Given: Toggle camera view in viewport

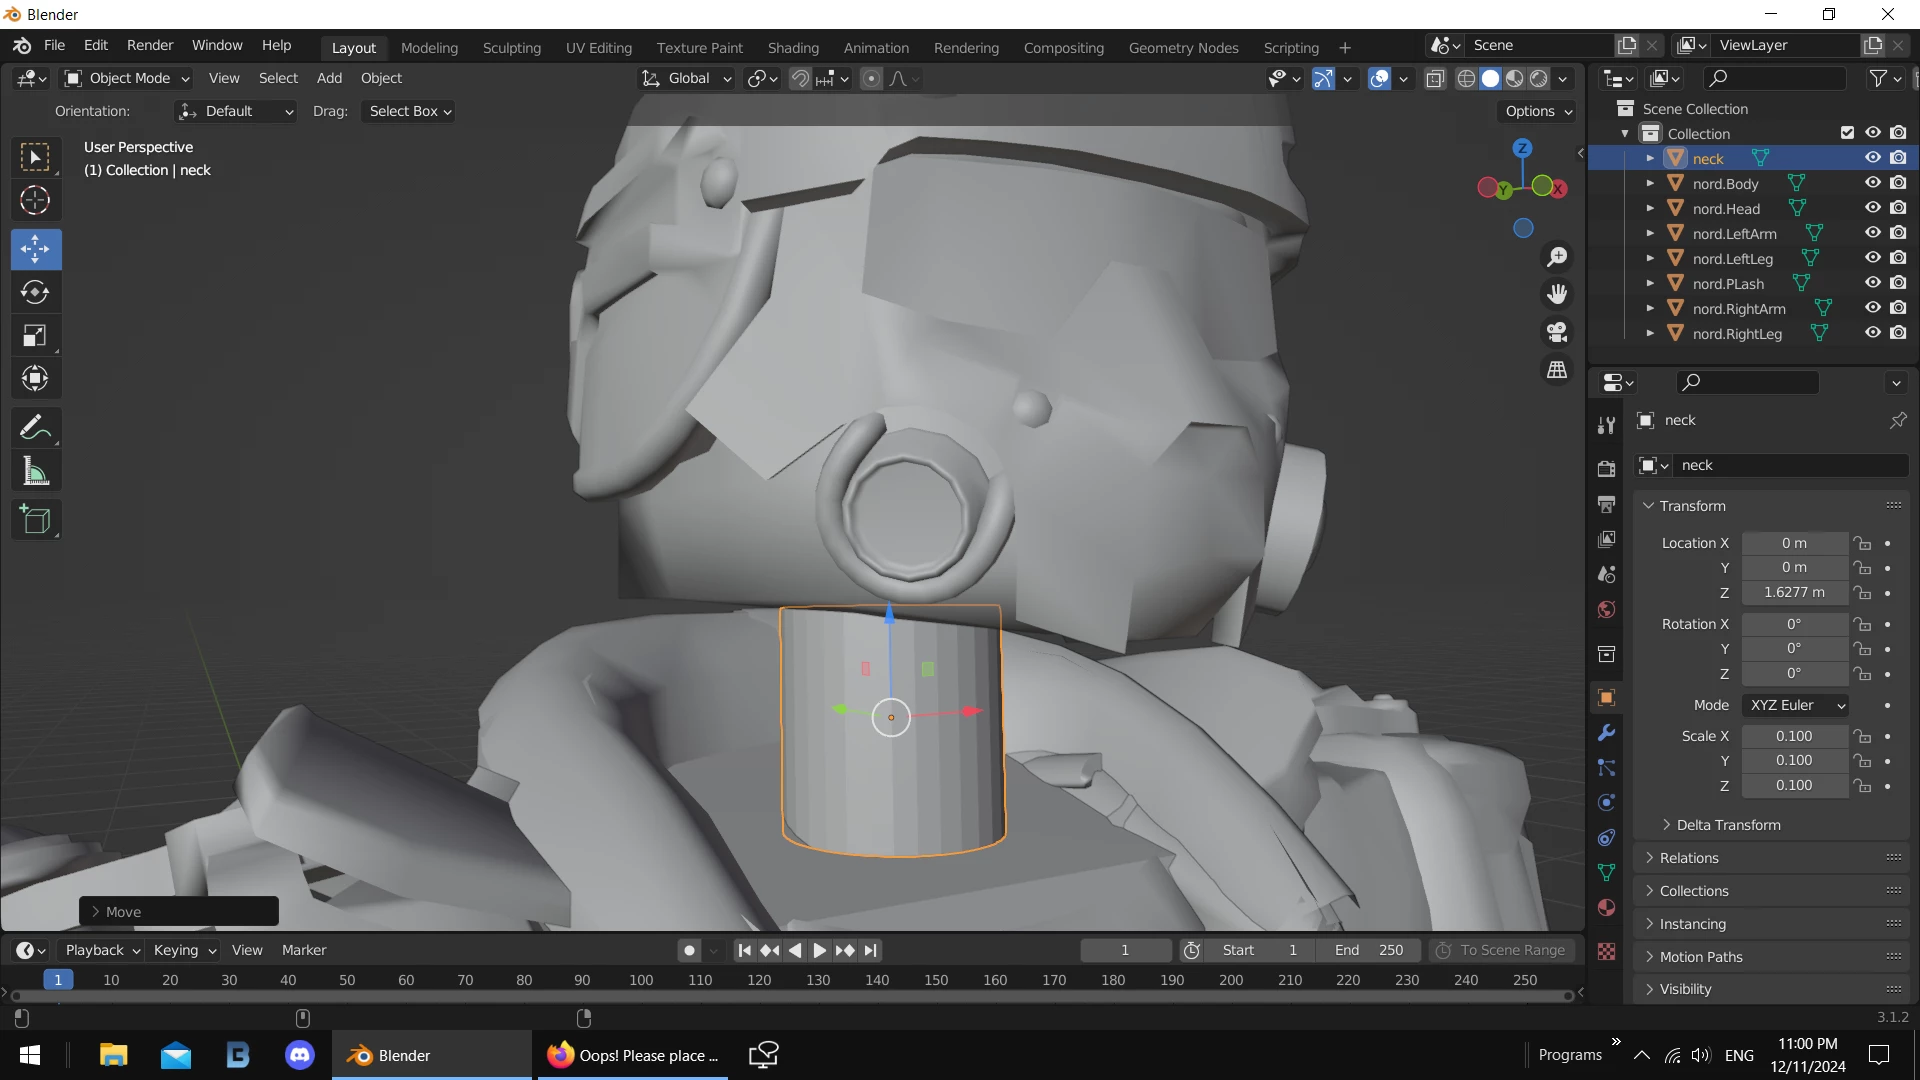Looking at the screenshot, I should [1557, 332].
